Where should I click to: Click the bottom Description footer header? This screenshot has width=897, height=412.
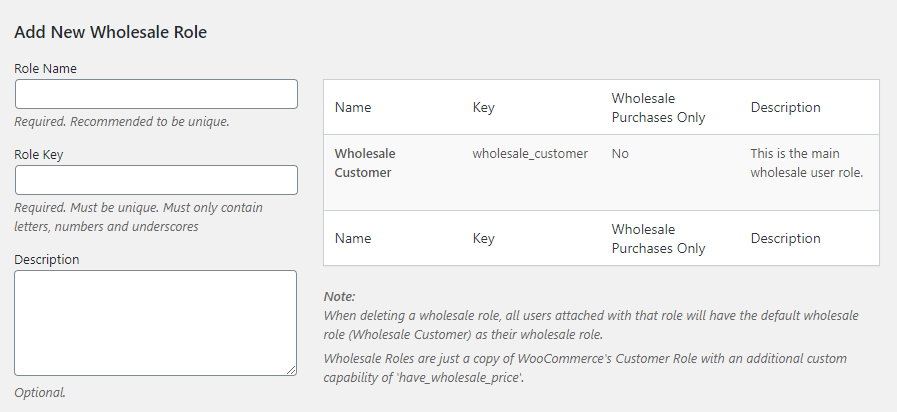coord(785,238)
